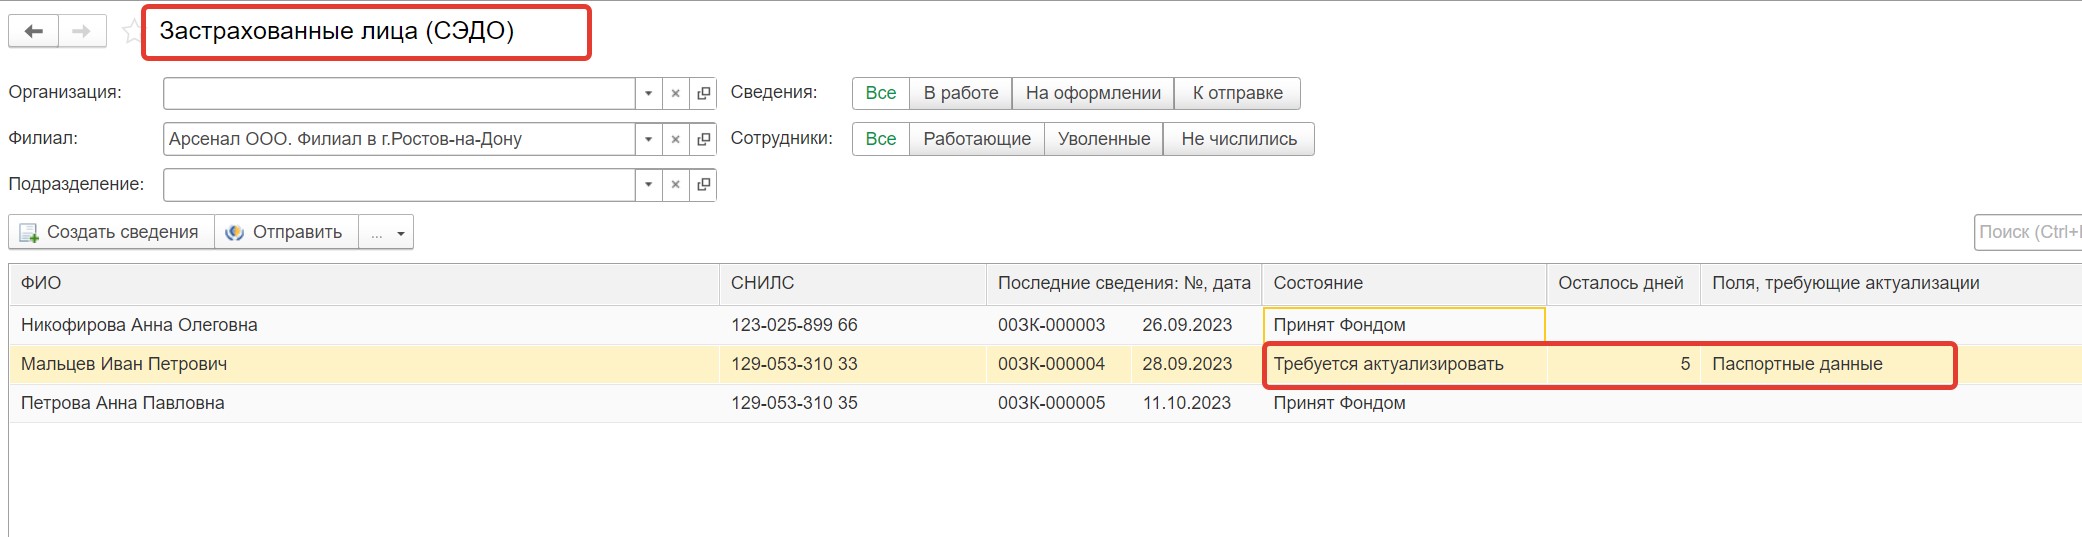
Task: Clear the Организация field with X icon
Action: coord(676,93)
